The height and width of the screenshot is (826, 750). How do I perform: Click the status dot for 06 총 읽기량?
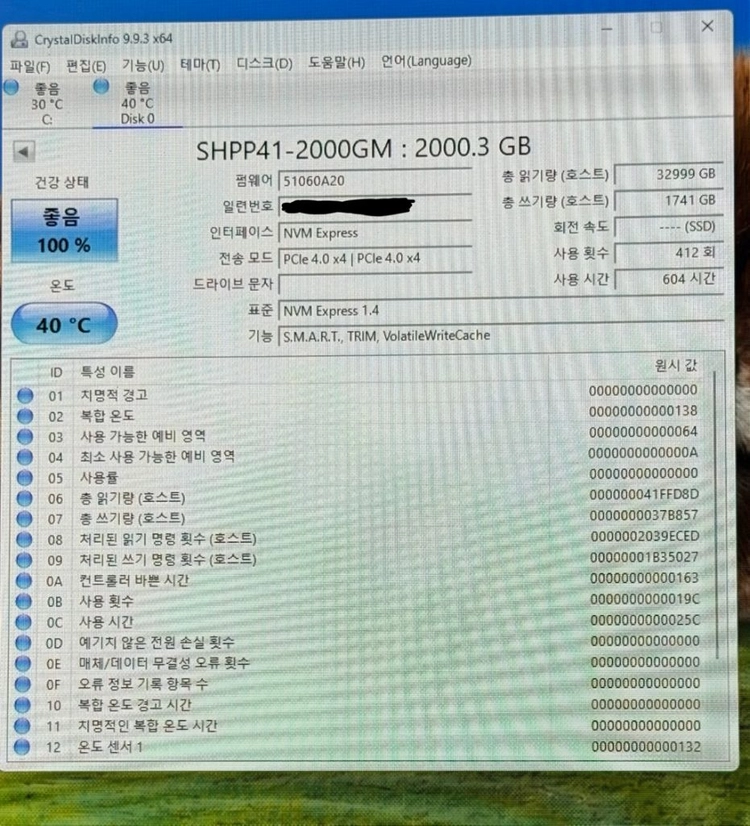pos(25,498)
